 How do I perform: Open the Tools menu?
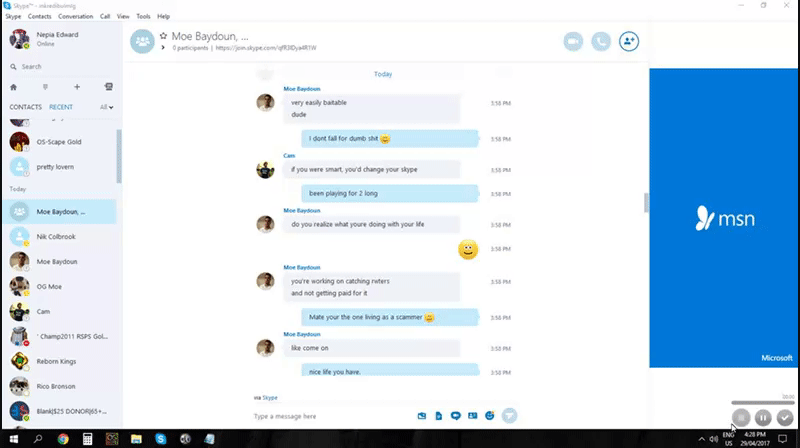[143, 16]
